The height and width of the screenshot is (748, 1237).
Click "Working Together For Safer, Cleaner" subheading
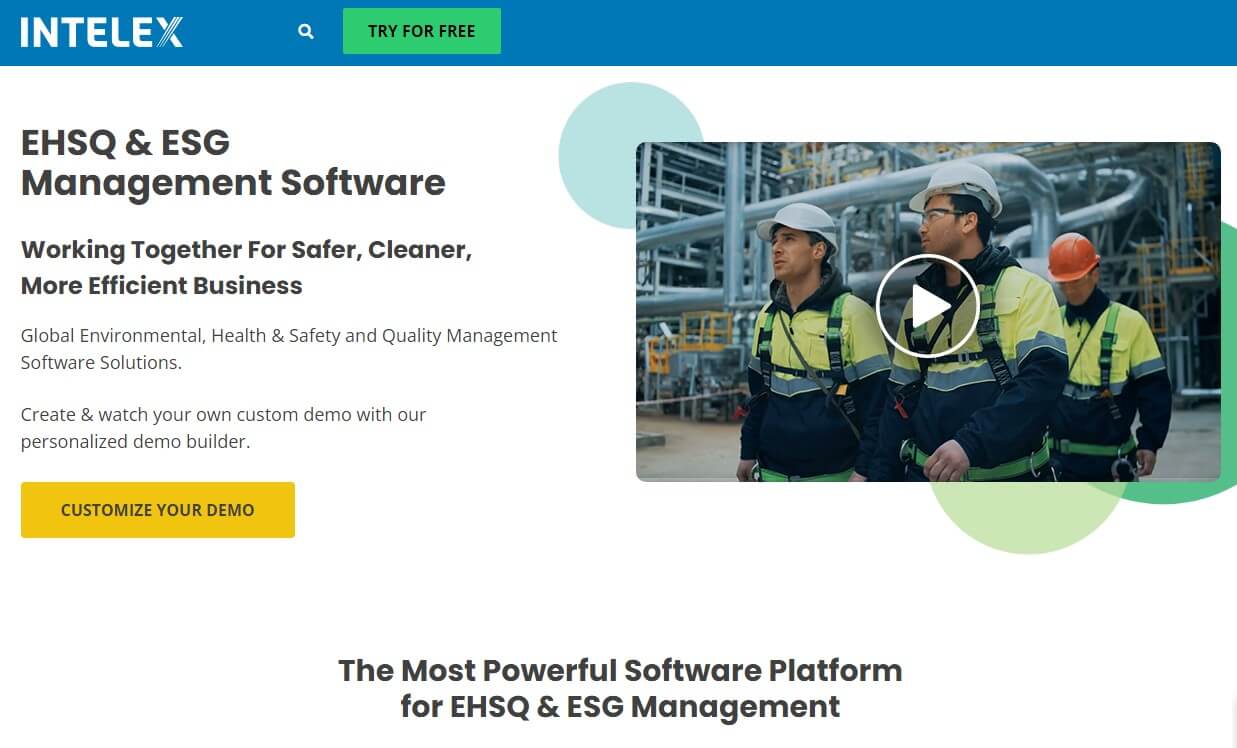point(246,267)
